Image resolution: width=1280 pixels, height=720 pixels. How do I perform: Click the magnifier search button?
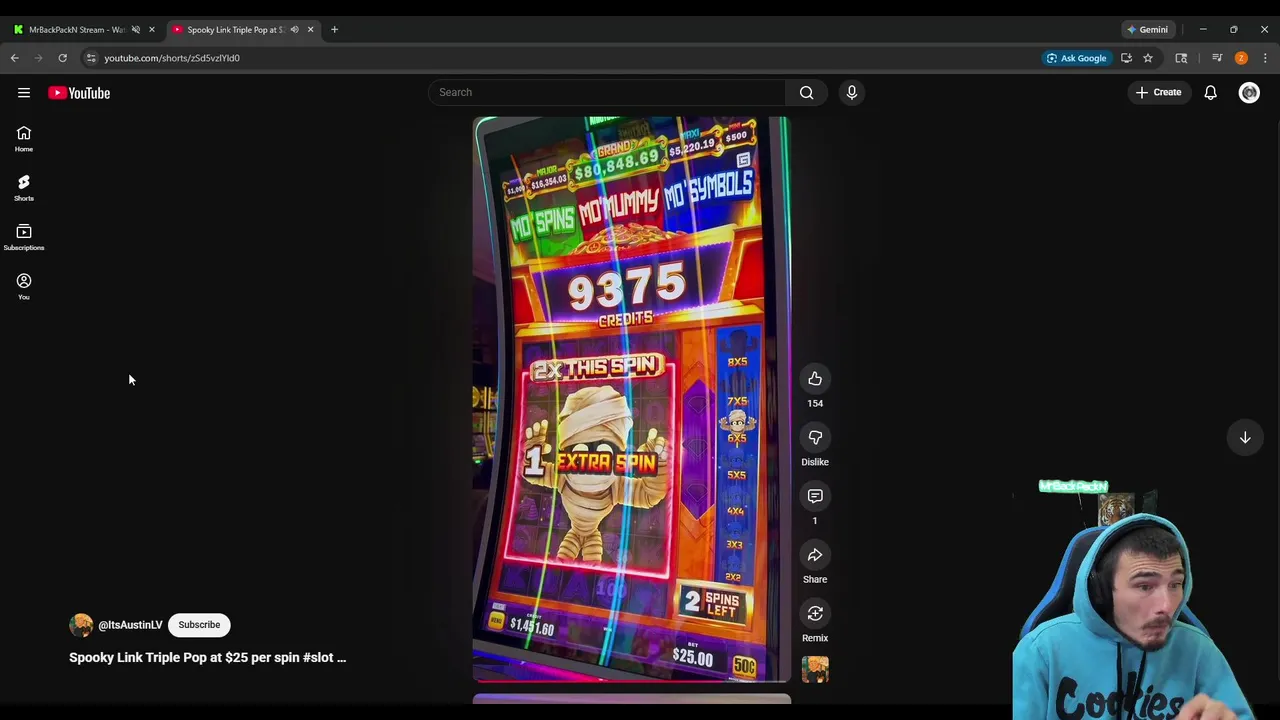tap(806, 92)
